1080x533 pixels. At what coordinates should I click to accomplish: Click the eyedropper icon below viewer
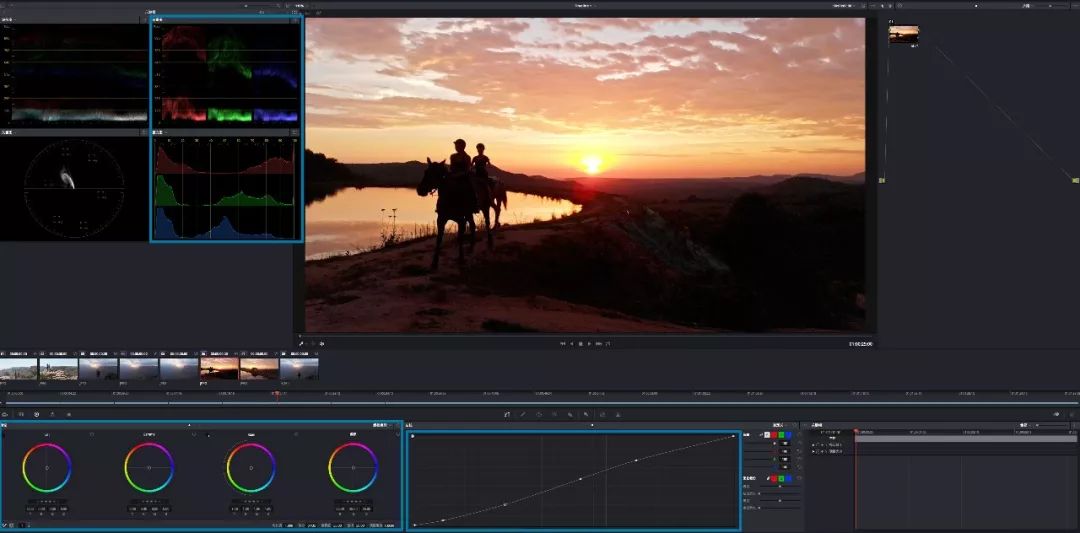[x=301, y=343]
